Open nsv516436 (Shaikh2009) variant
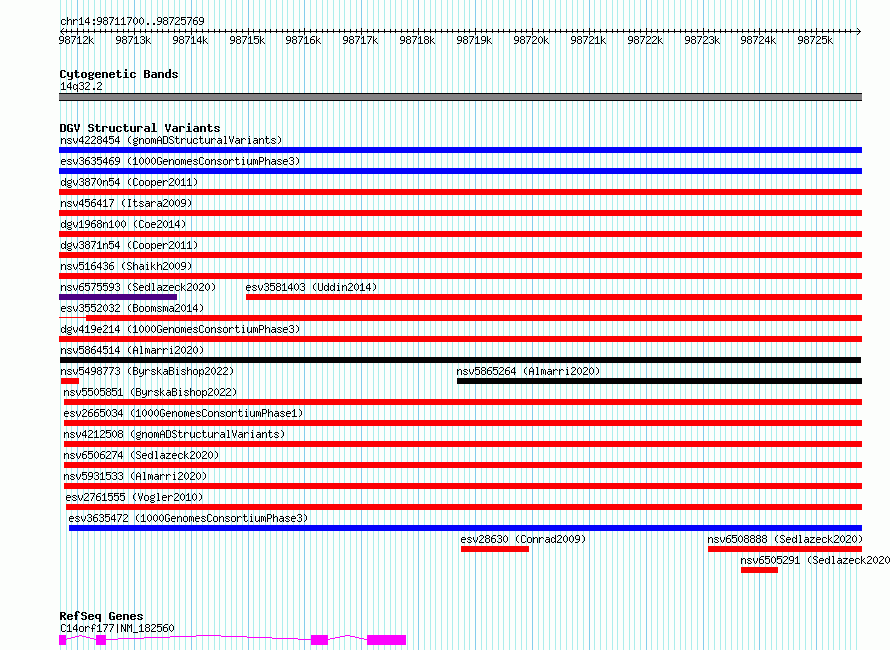 (x=126, y=266)
